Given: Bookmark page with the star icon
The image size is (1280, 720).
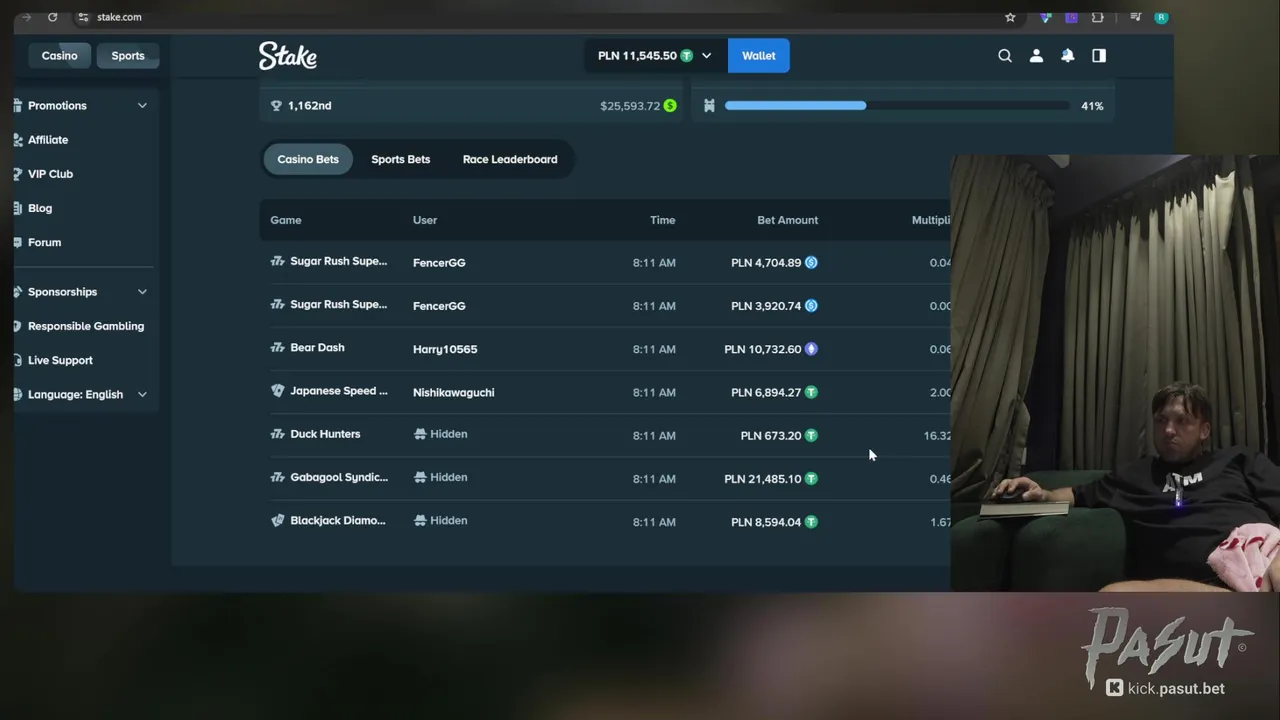Looking at the screenshot, I should pos(1010,17).
